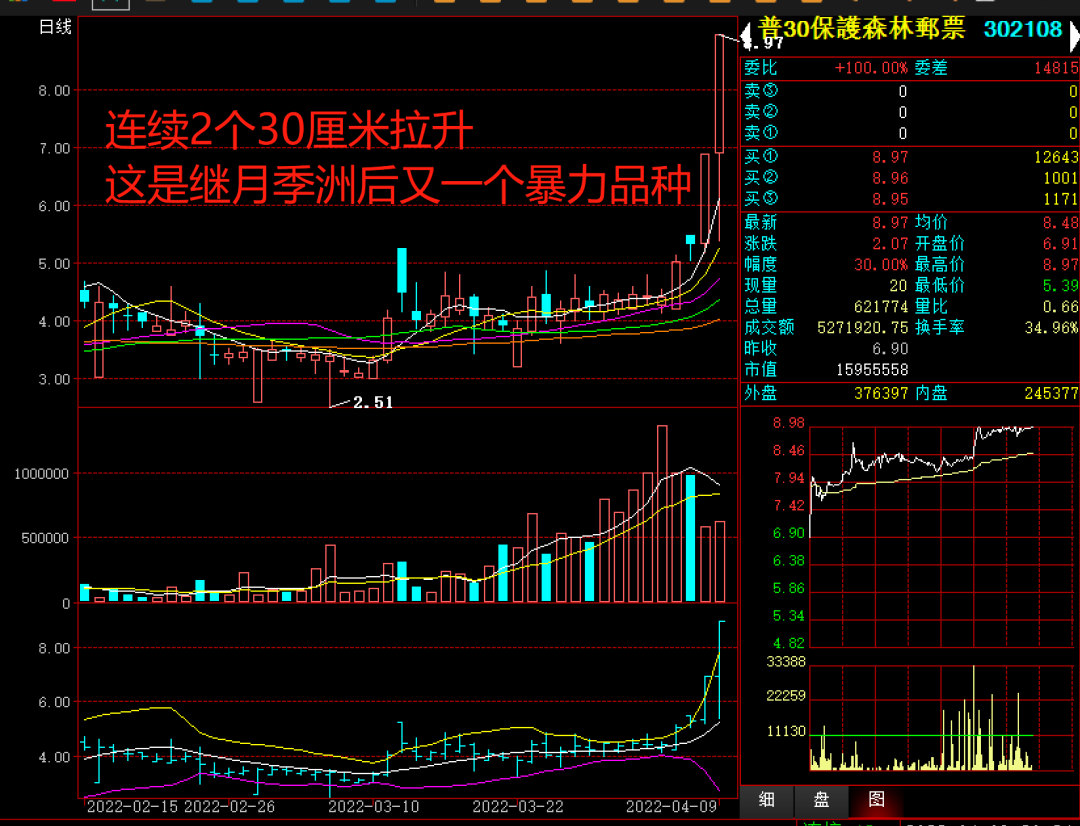Image resolution: width=1080 pixels, height=826 pixels.
Task: Click the 日线 period label
Action: click(x=55, y=27)
